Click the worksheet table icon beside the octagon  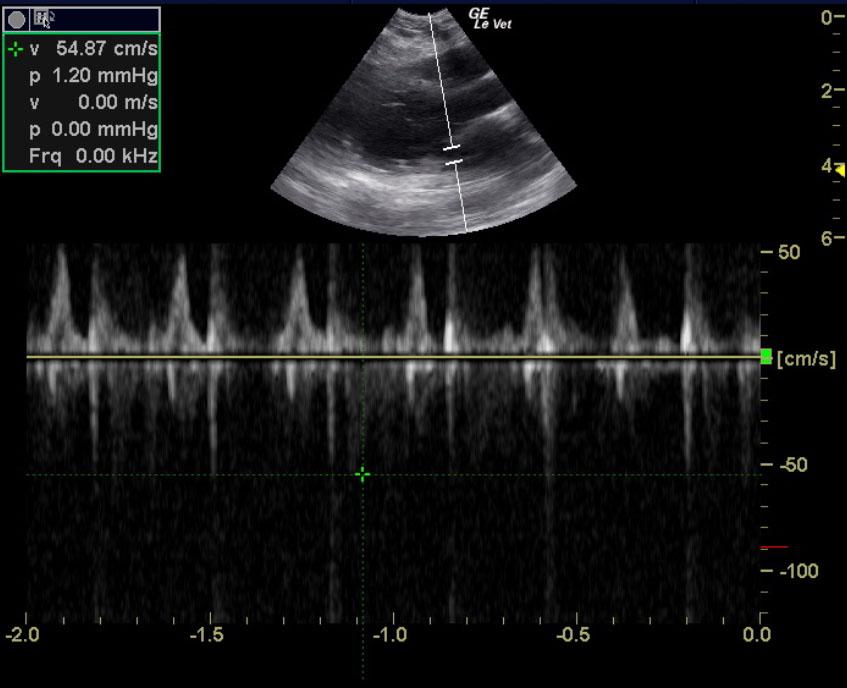(x=43, y=18)
